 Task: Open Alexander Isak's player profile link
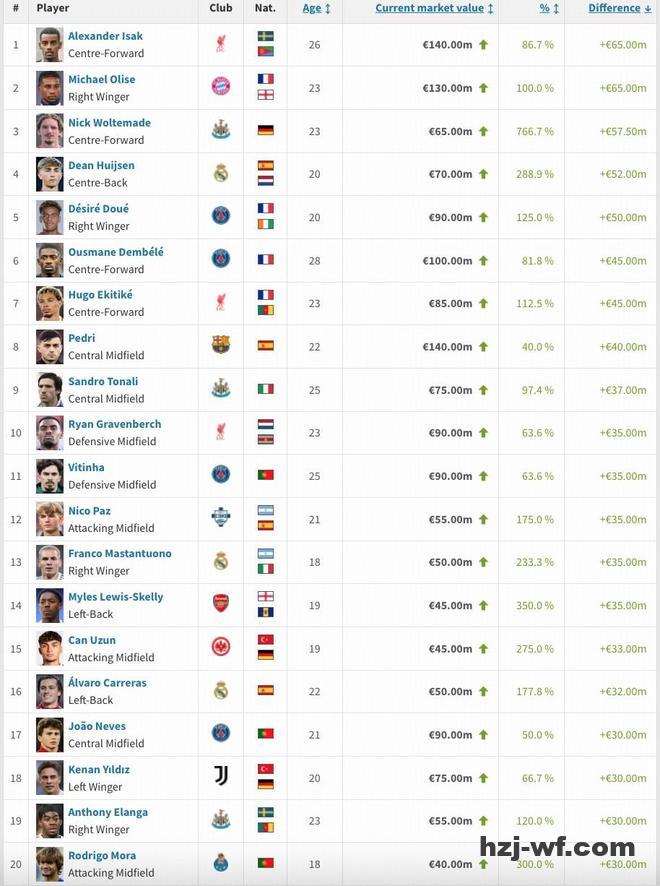point(105,36)
